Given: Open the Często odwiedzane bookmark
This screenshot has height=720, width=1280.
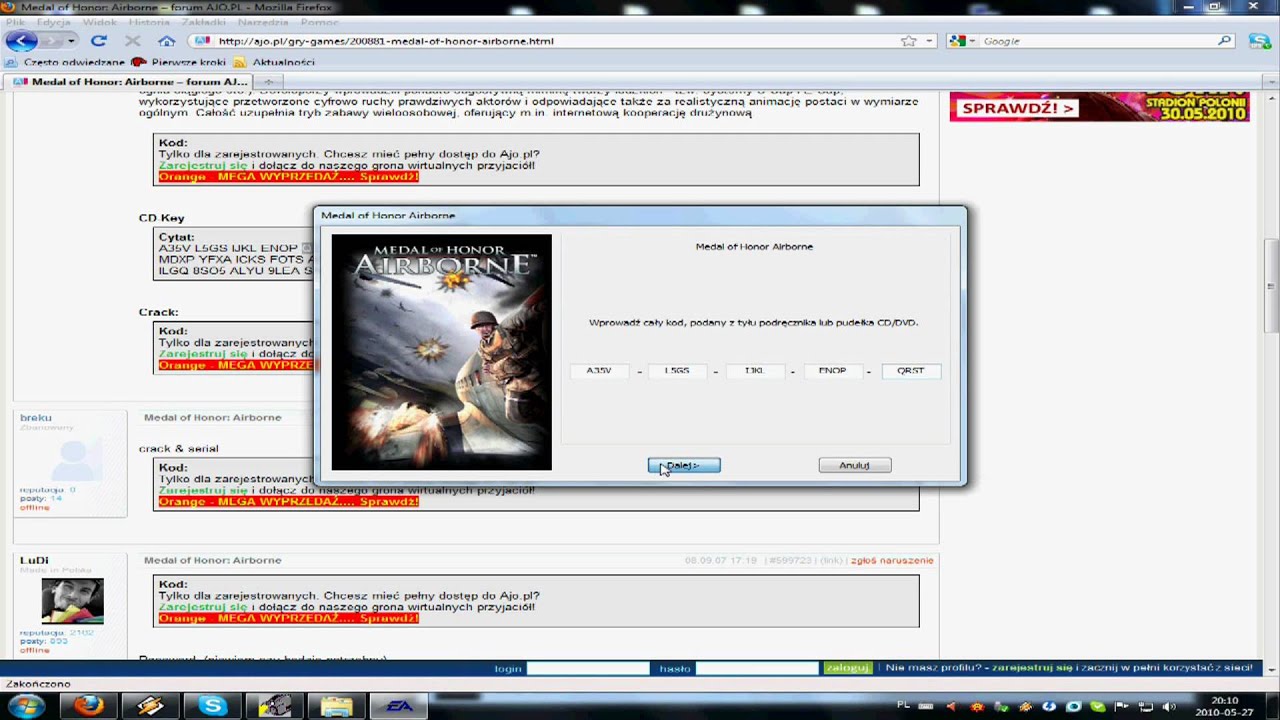Looking at the screenshot, I should tap(67, 62).
